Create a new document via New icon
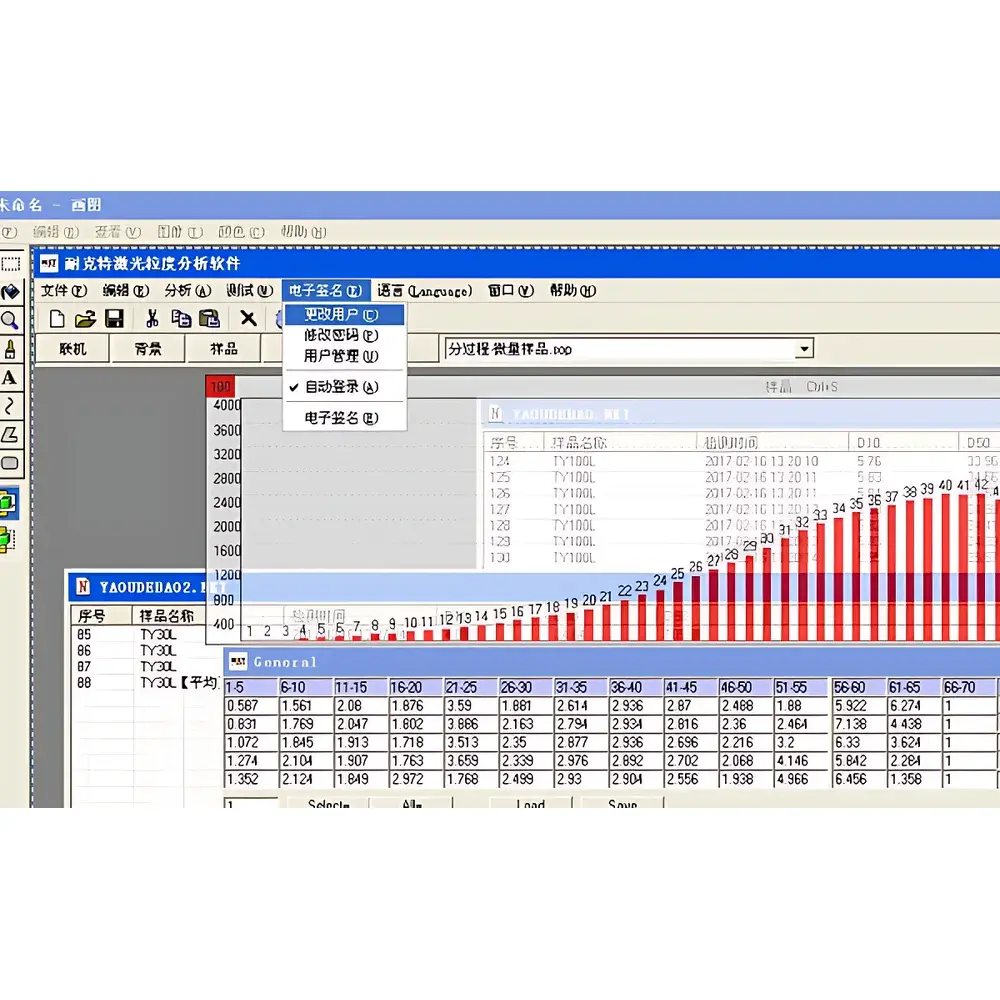 57,317
